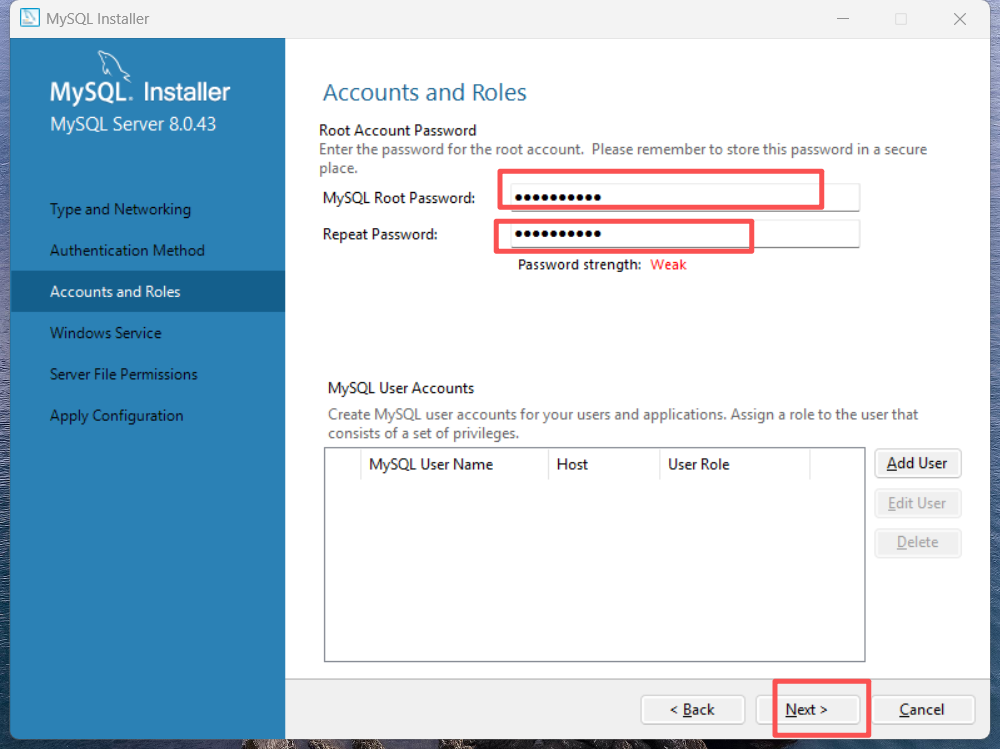Image resolution: width=1000 pixels, height=749 pixels.
Task: Click the Accounts and Roles page heading
Action: click(x=425, y=93)
